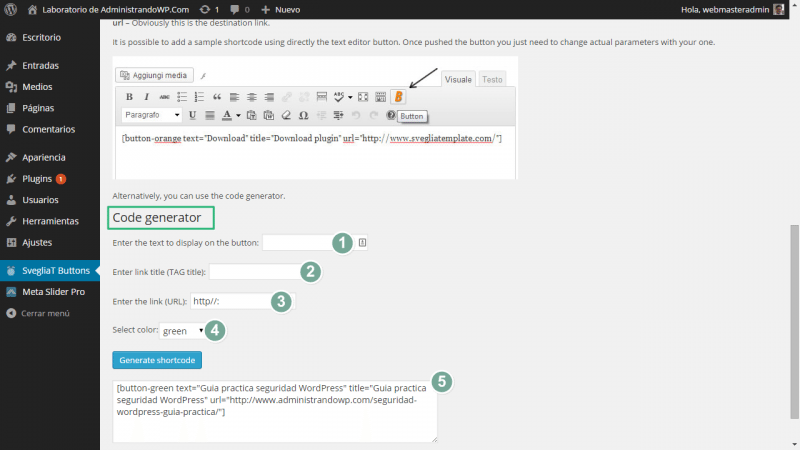
Task: Click the user avatar in admin bar
Action: tap(779, 9)
